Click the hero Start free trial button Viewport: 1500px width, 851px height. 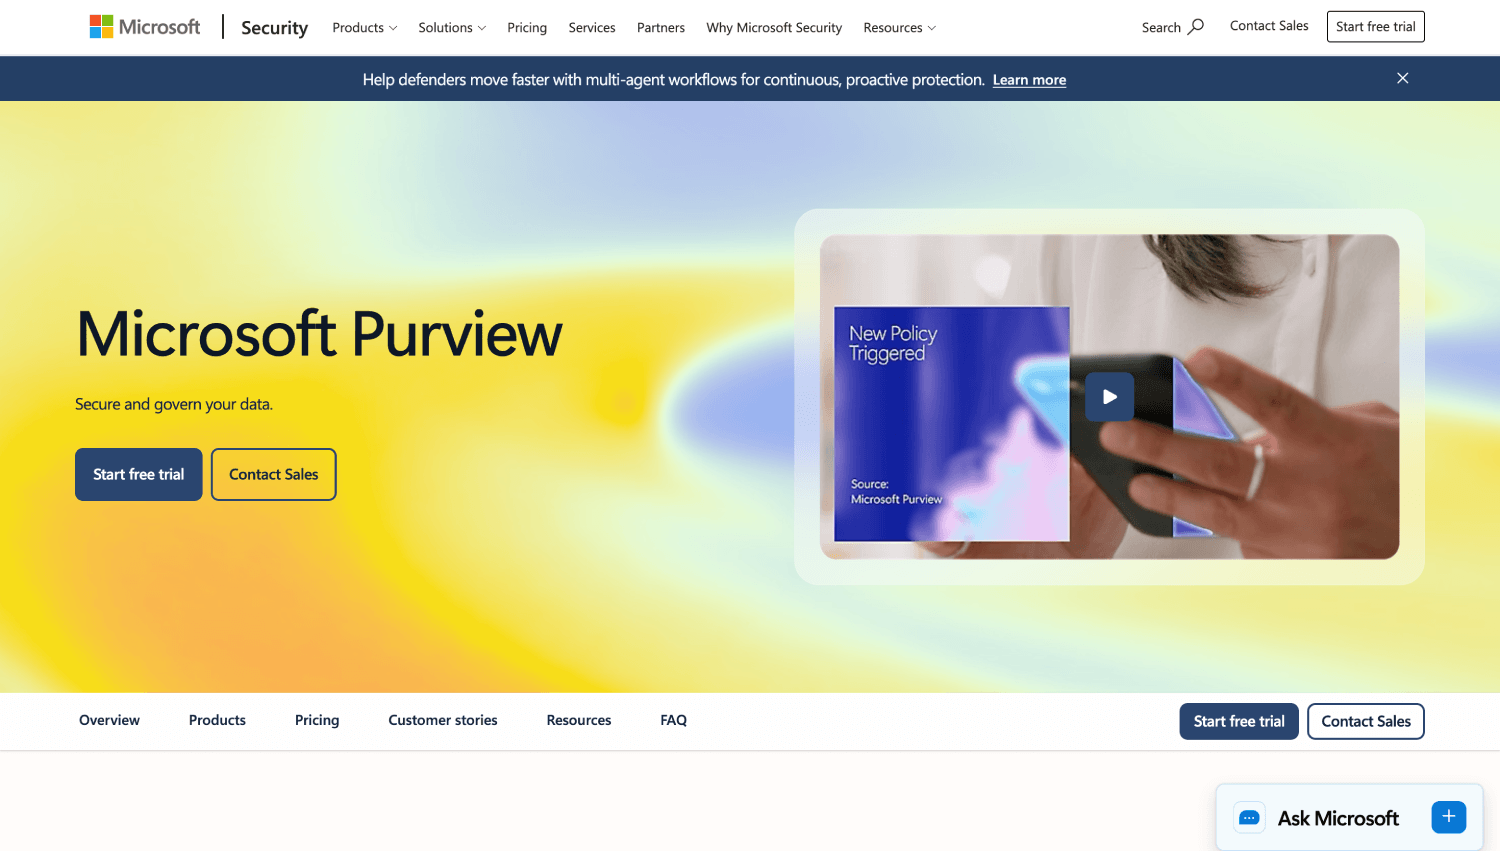[x=139, y=474]
